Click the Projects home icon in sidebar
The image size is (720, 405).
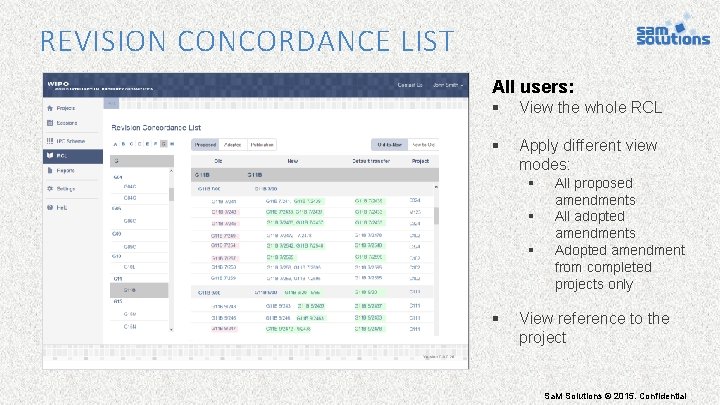coord(50,108)
